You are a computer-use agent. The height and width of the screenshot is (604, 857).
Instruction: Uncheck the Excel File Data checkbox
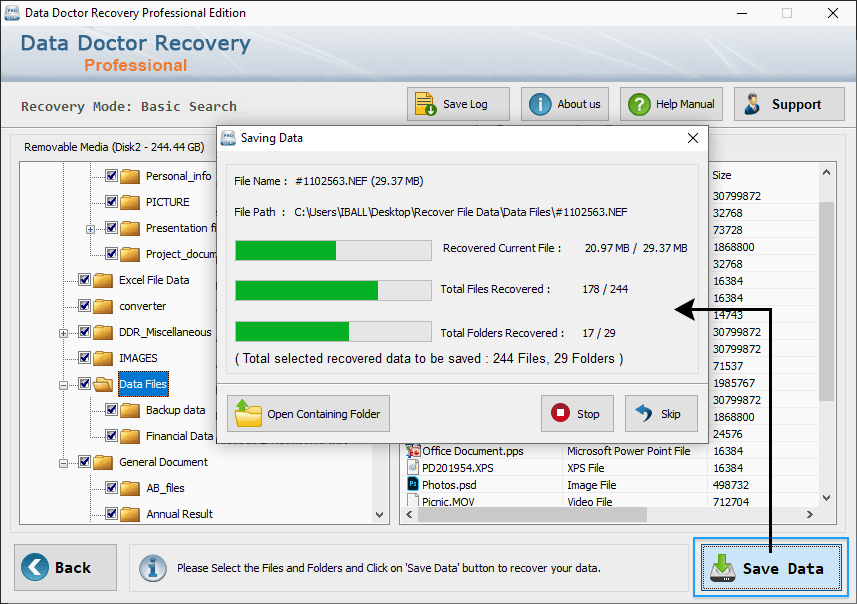tap(84, 279)
